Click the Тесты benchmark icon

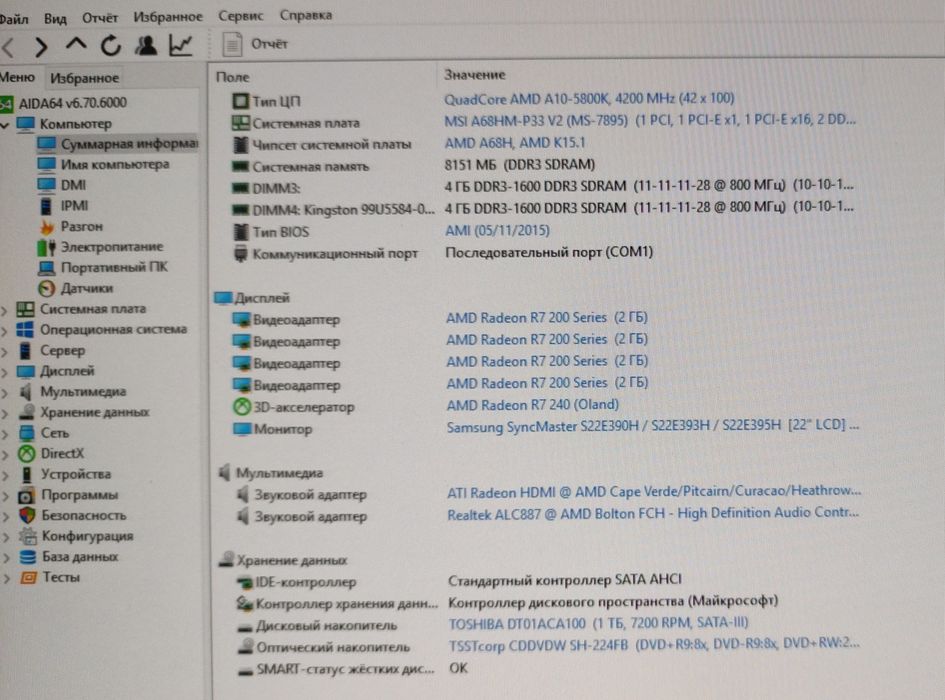[x=28, y=578]
